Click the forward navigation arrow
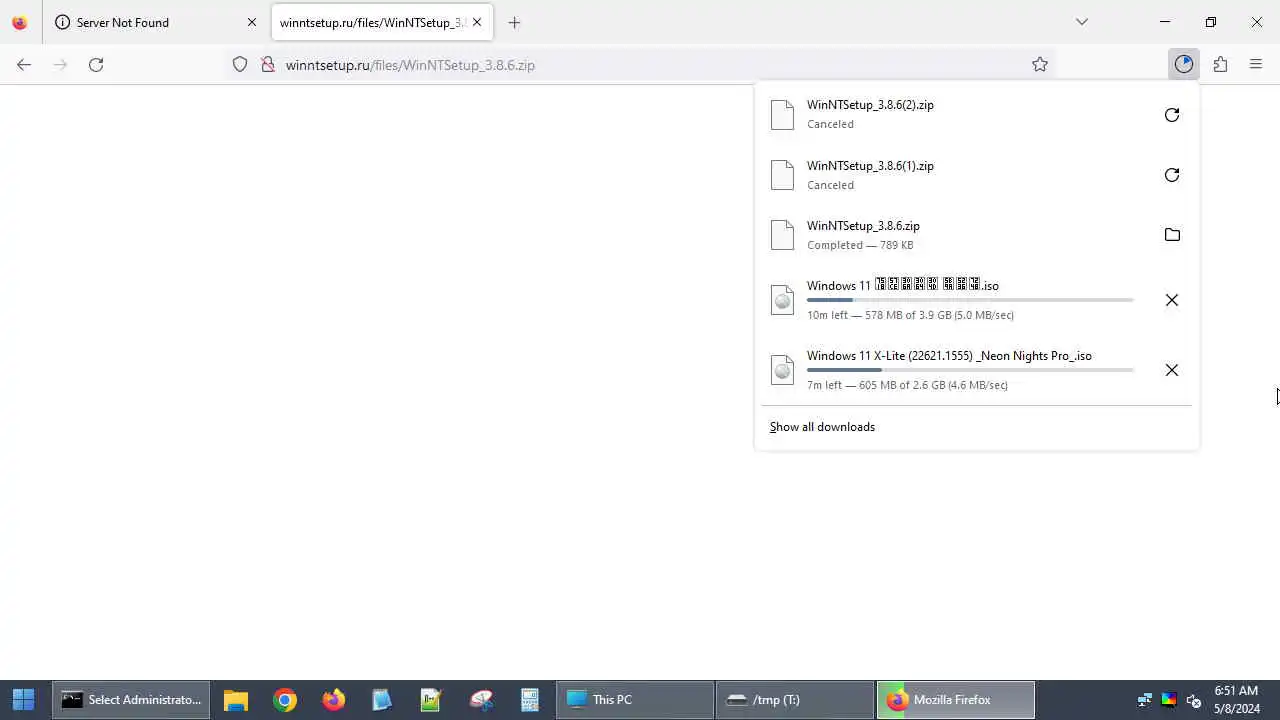1280x720 pixels. click(60, 64)
